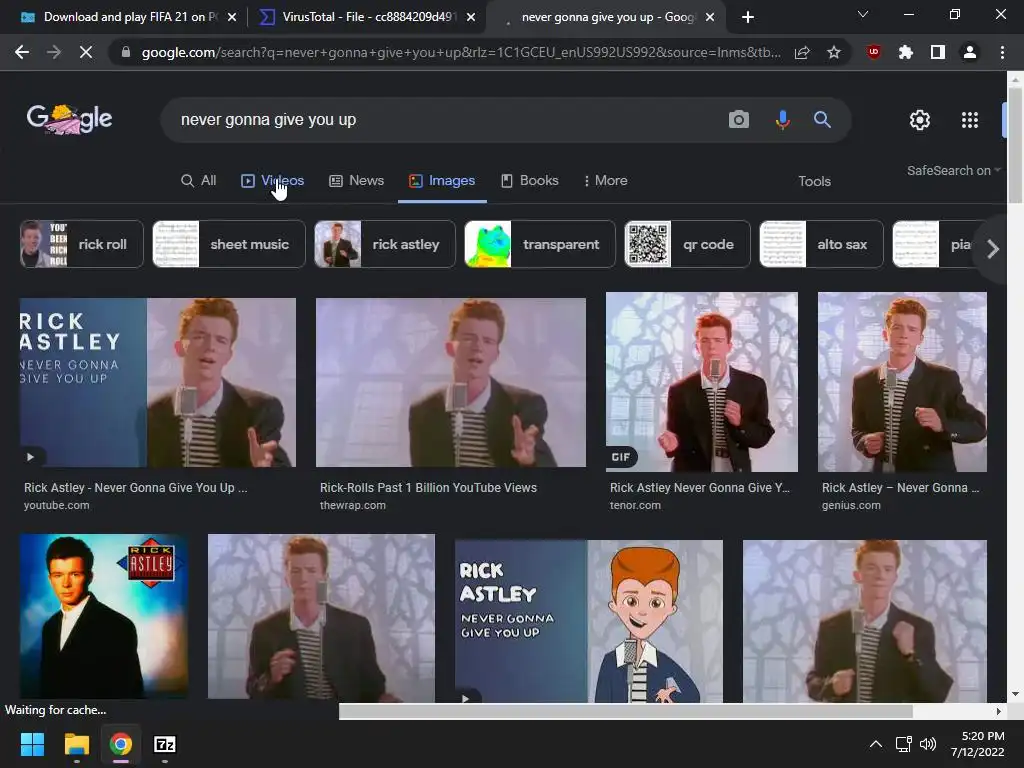
Task: Switch to the Books results tab
Action: (x=530, y=180)
